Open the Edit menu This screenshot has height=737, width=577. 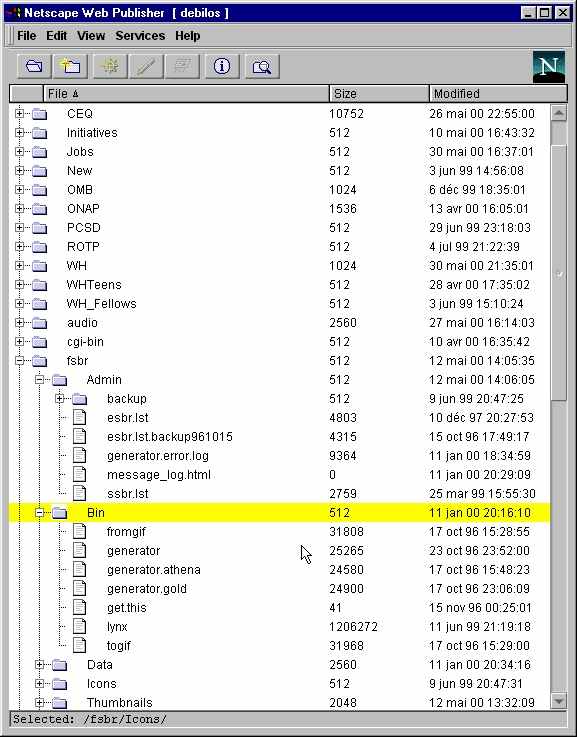point(56,36)
